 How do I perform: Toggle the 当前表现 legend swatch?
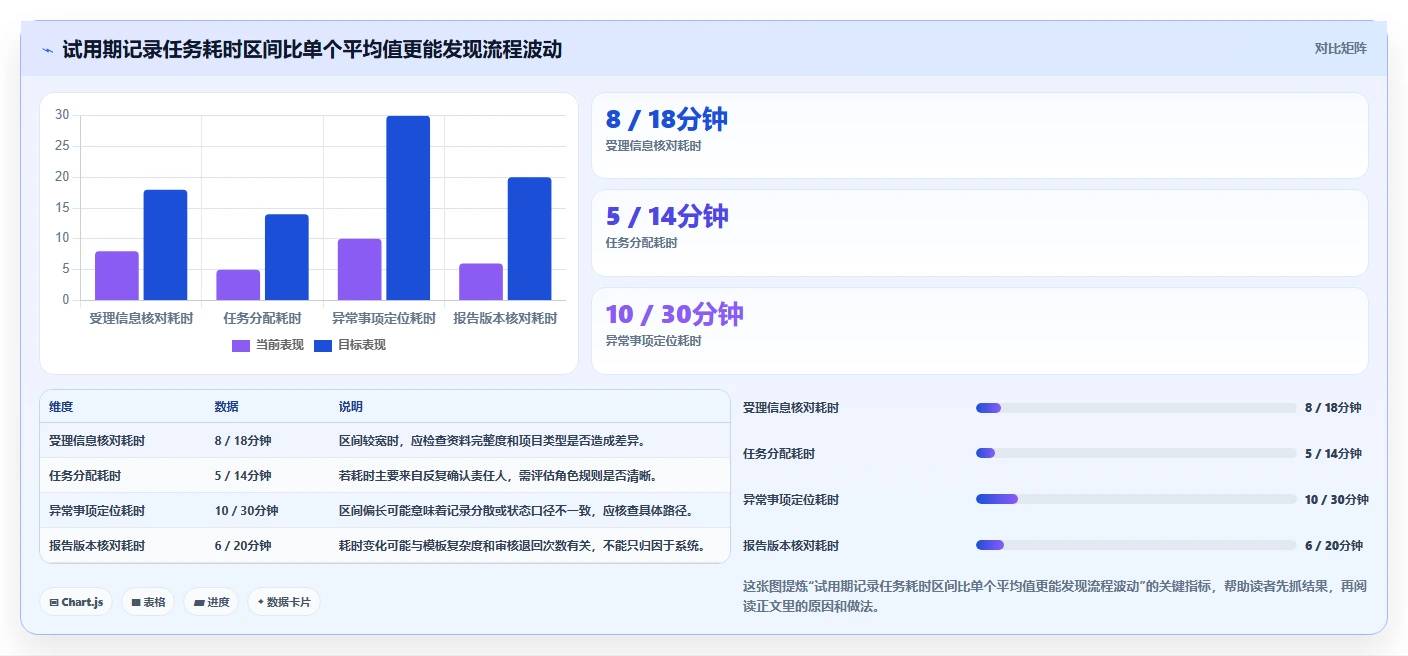[241, 345]
